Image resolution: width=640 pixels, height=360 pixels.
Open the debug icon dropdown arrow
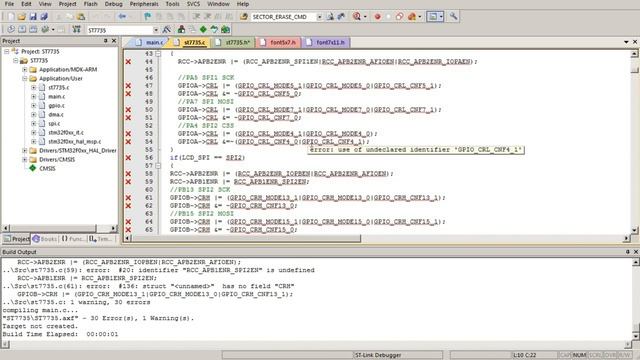coord(365,17)
